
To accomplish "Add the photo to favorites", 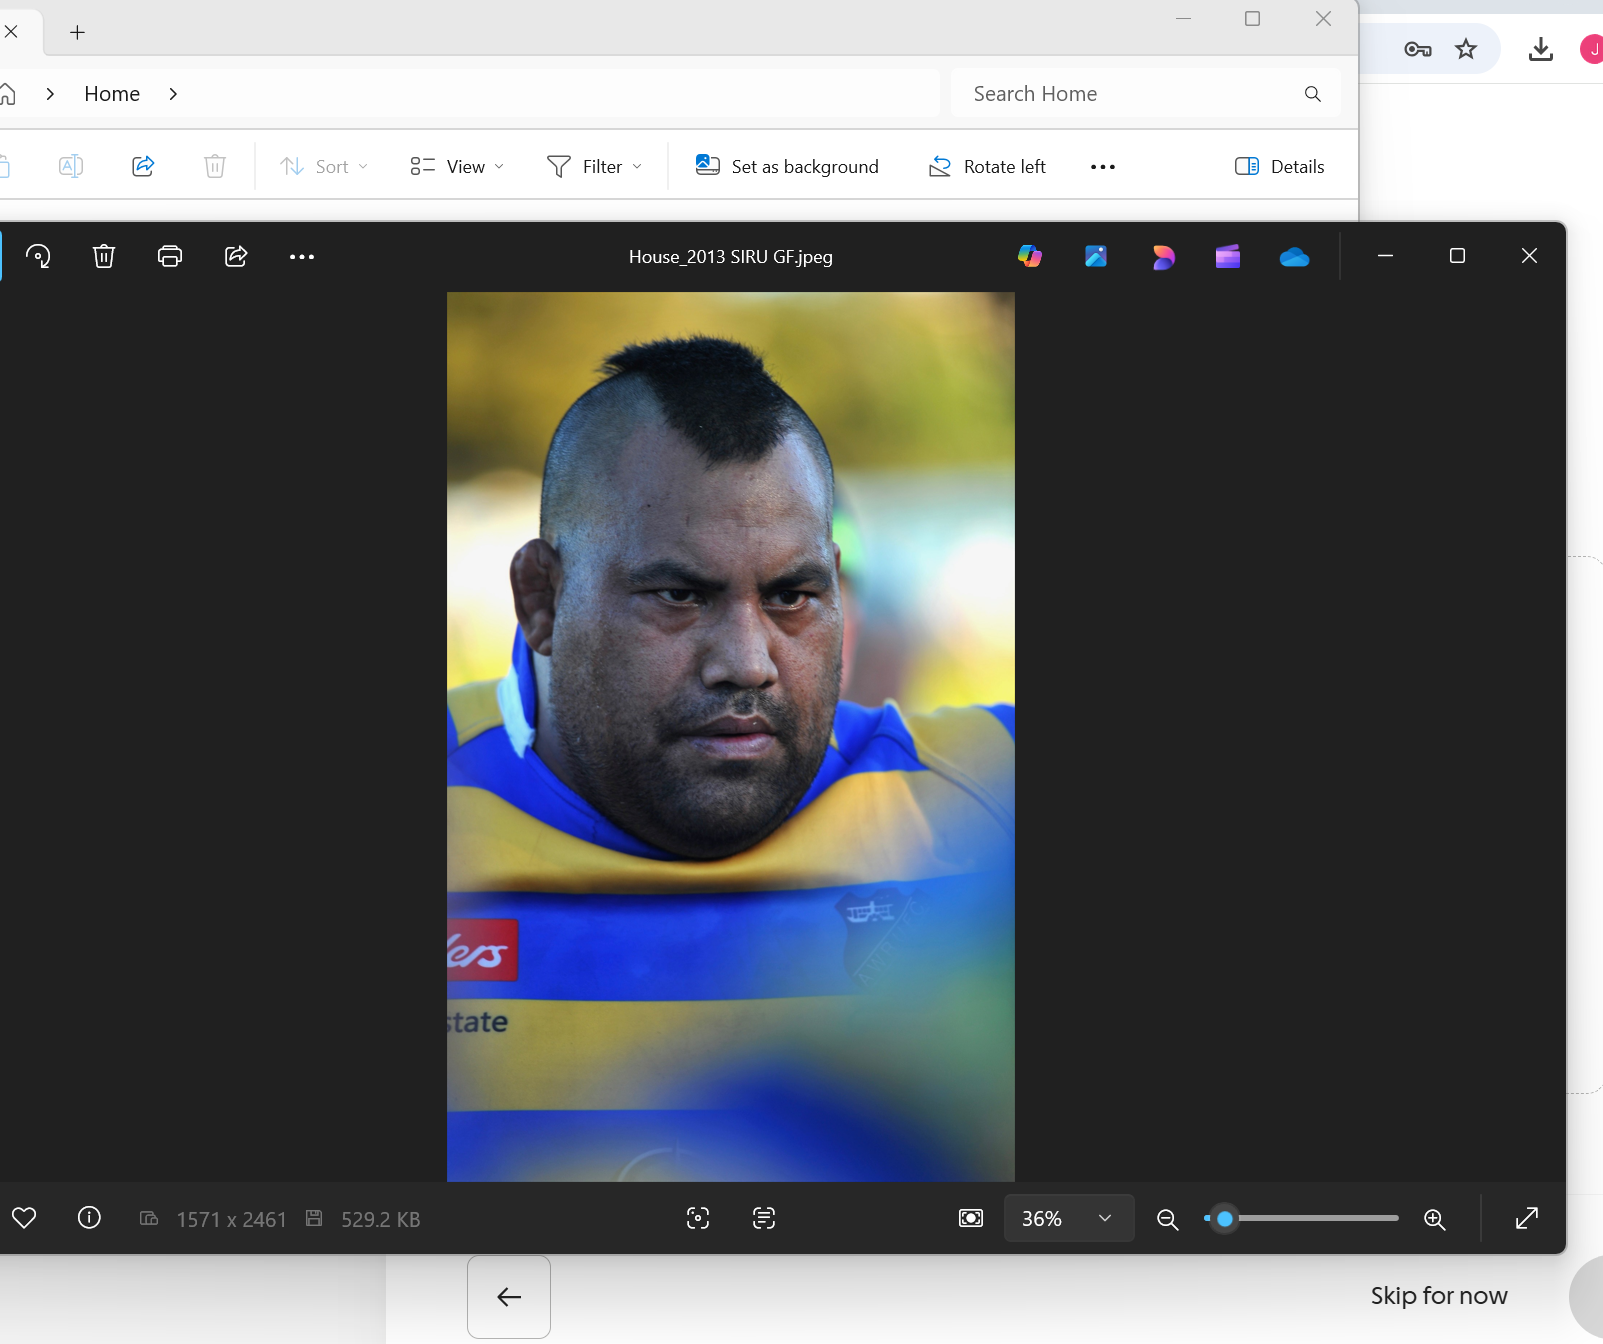I will pyautogui.click(x=25, y=1218).
